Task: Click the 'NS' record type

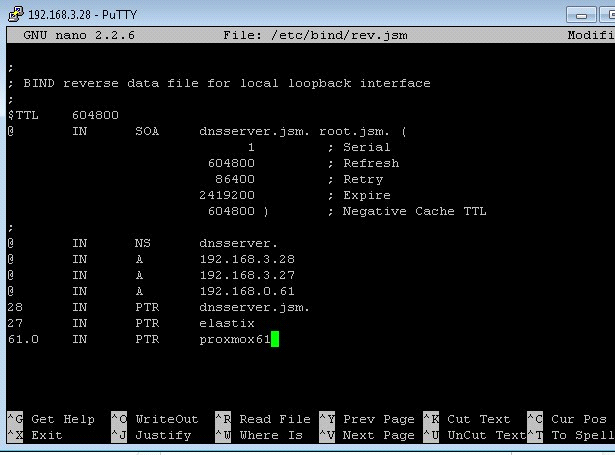Action: pos(143,243)
